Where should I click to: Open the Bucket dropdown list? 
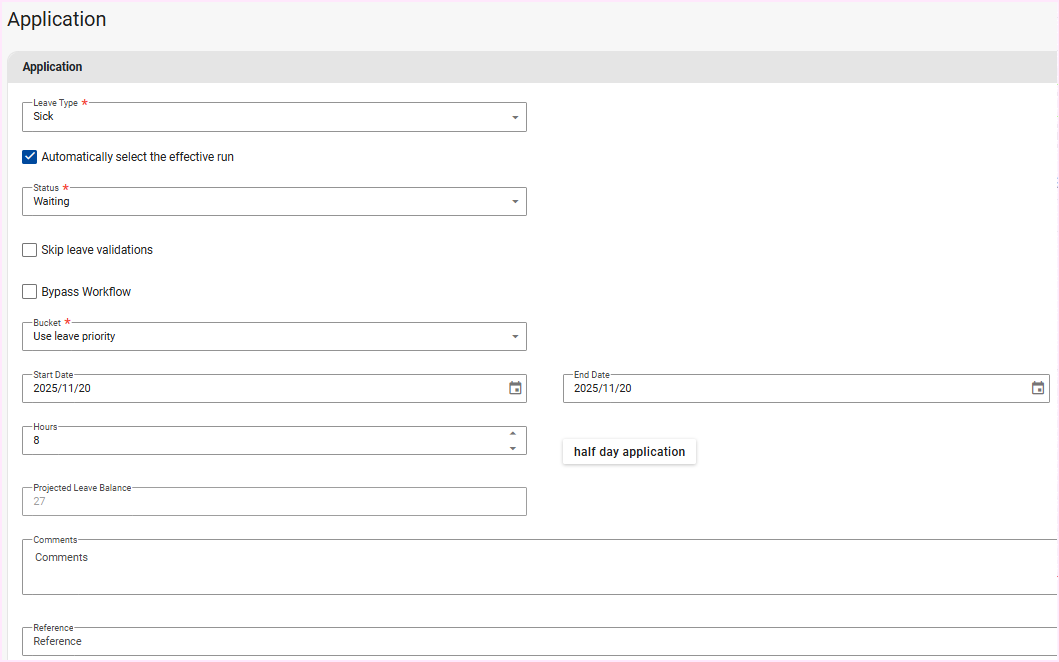514,337
